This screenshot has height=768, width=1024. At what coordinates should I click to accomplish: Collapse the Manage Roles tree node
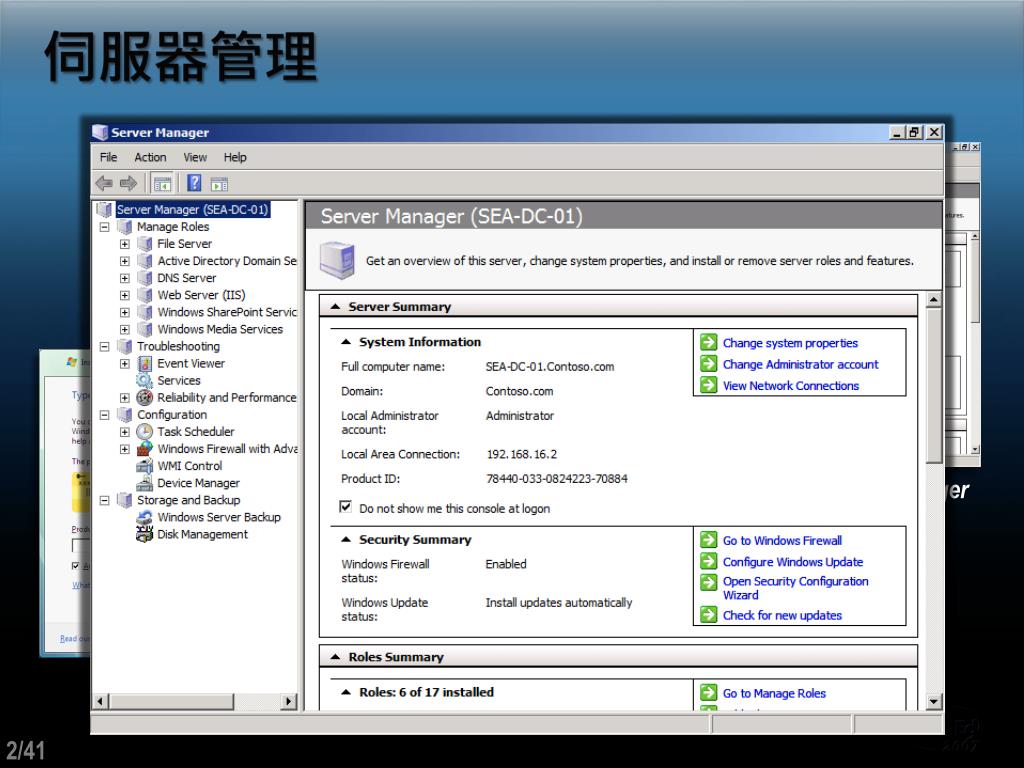pos(104,227)
